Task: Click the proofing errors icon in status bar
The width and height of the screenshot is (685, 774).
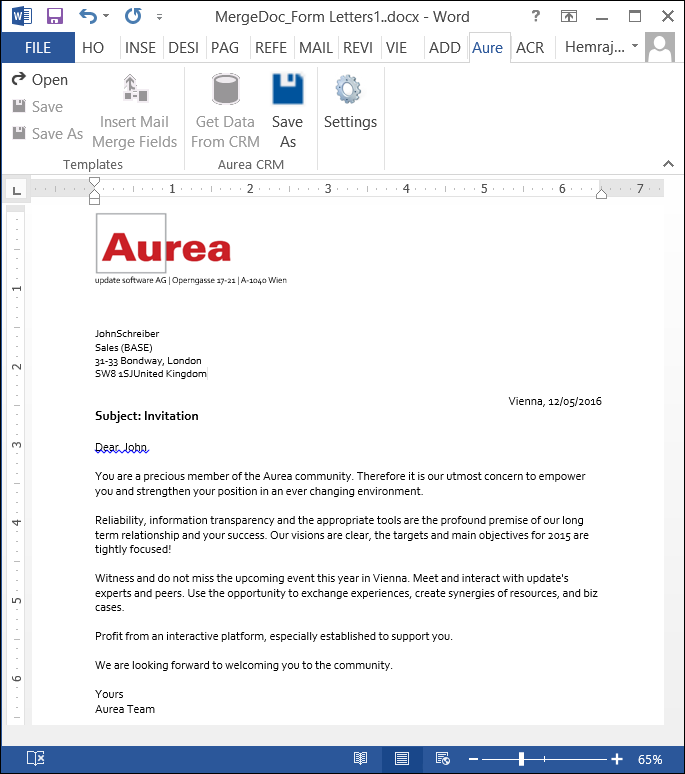Action: (36, 758)
